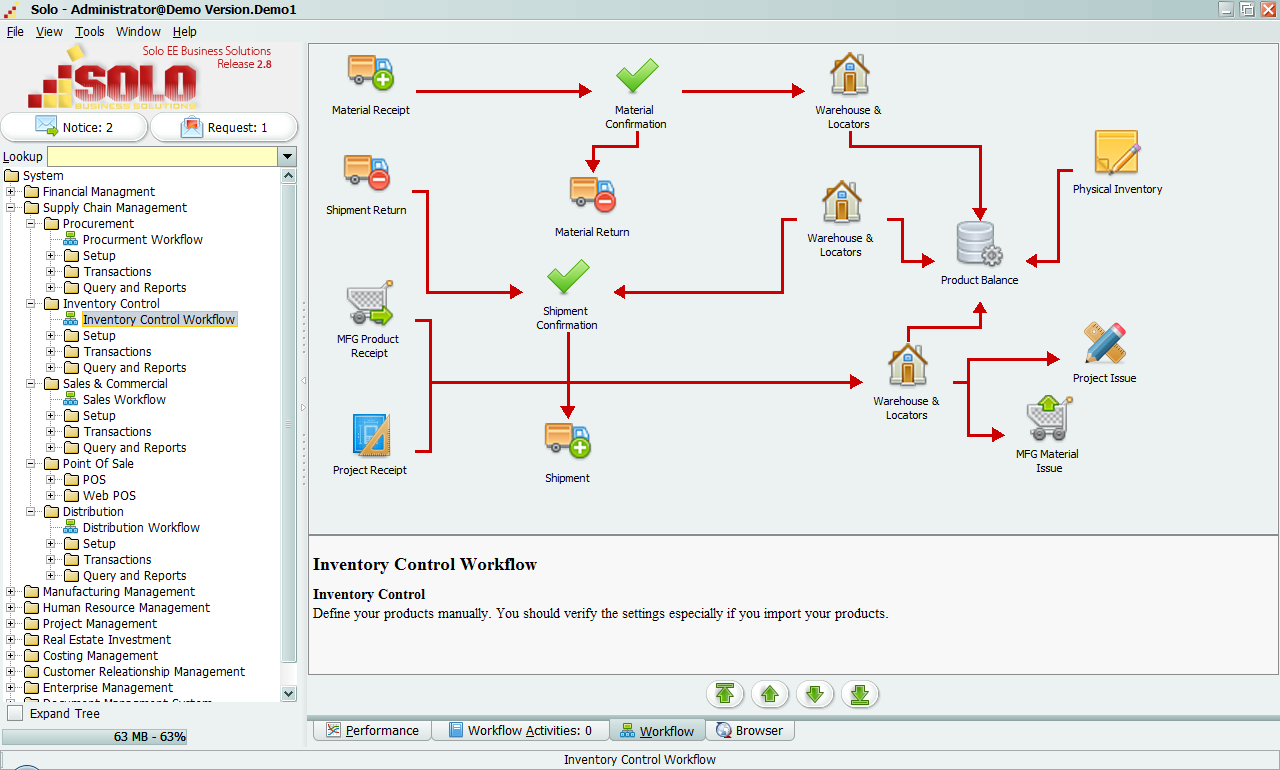Expand the Manufacturing Management tree node
The width and height of the screenshot is (1280, 770).
11,592
